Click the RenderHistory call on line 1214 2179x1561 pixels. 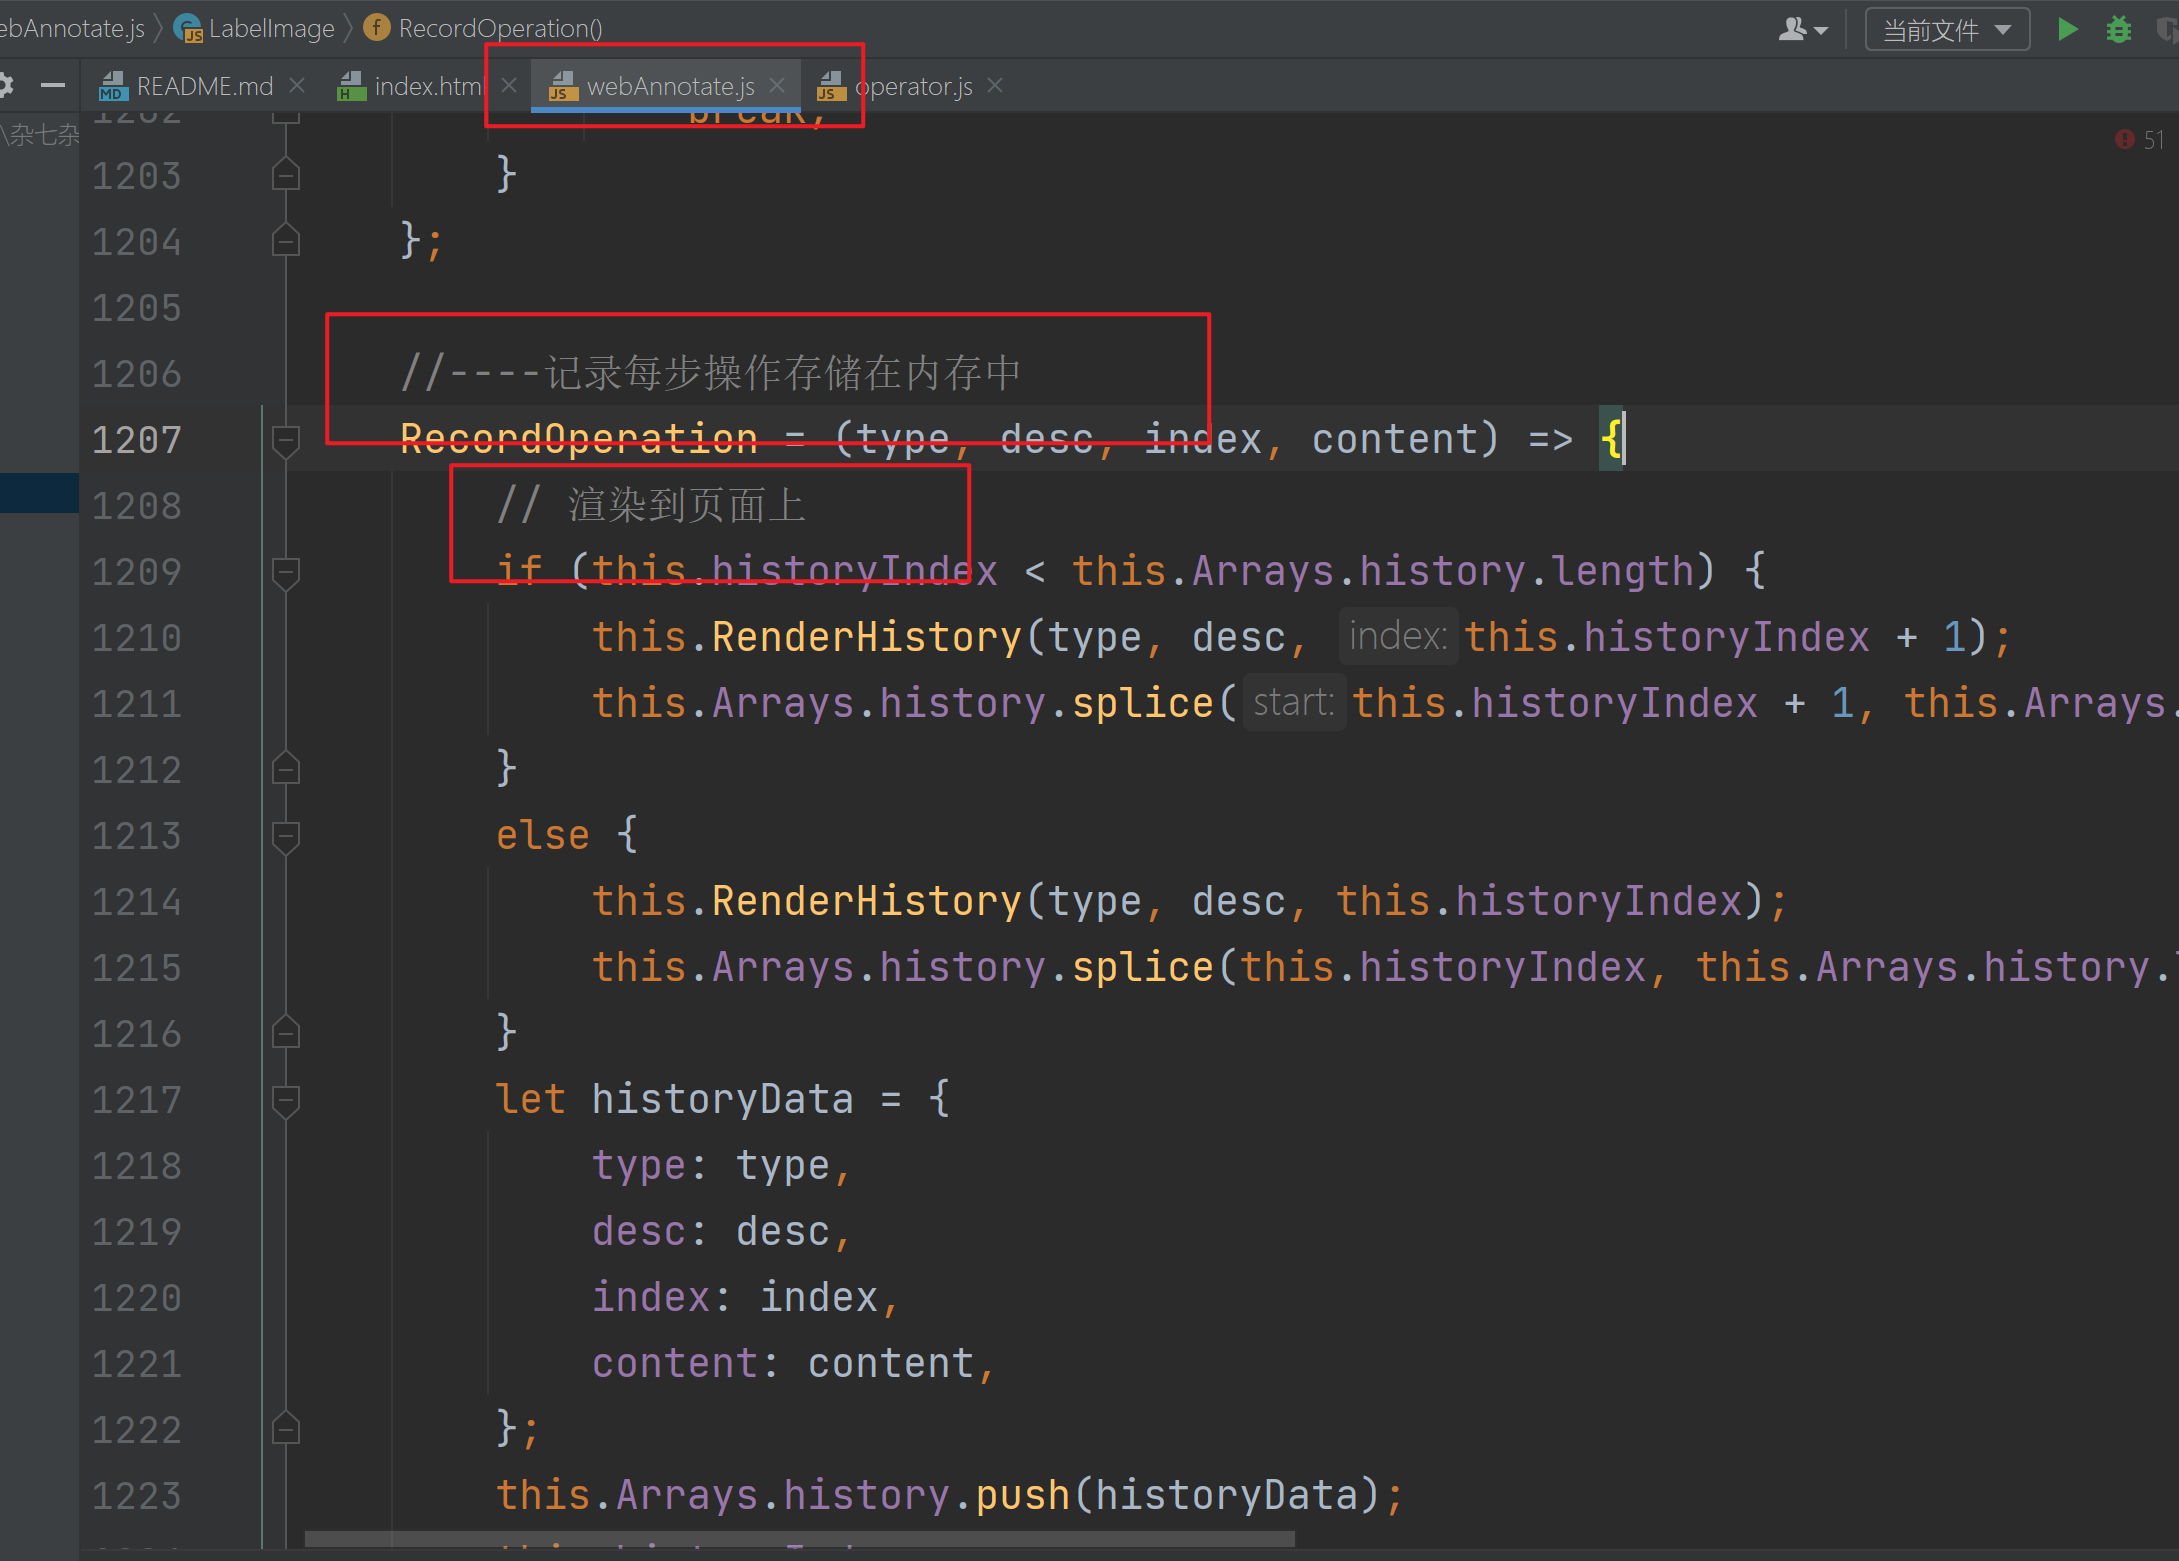[x=867, y=901]
